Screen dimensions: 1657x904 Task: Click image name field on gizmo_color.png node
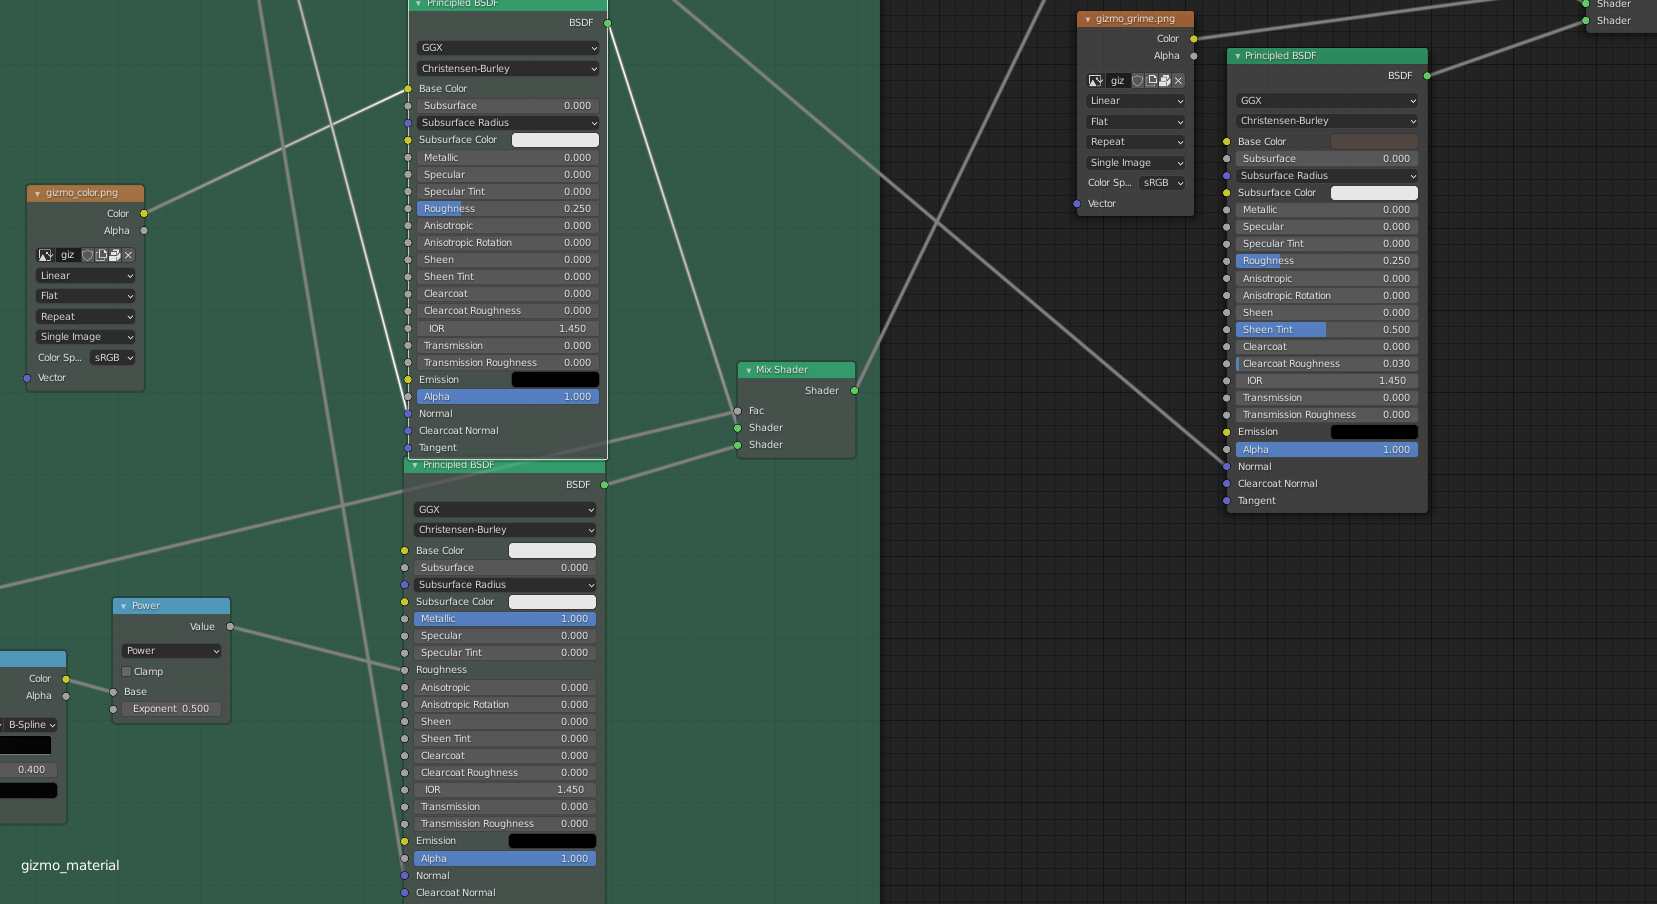click(68, 255)
